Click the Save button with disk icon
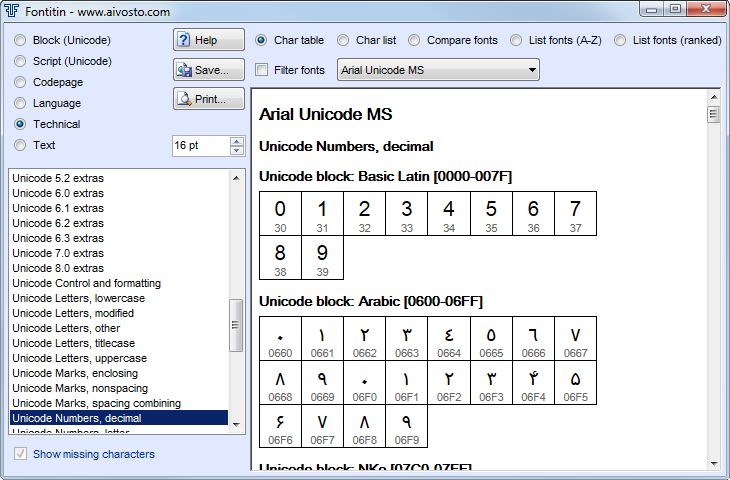Image resolution: width=730 pixels, height=480 pixels. (209, 70)
